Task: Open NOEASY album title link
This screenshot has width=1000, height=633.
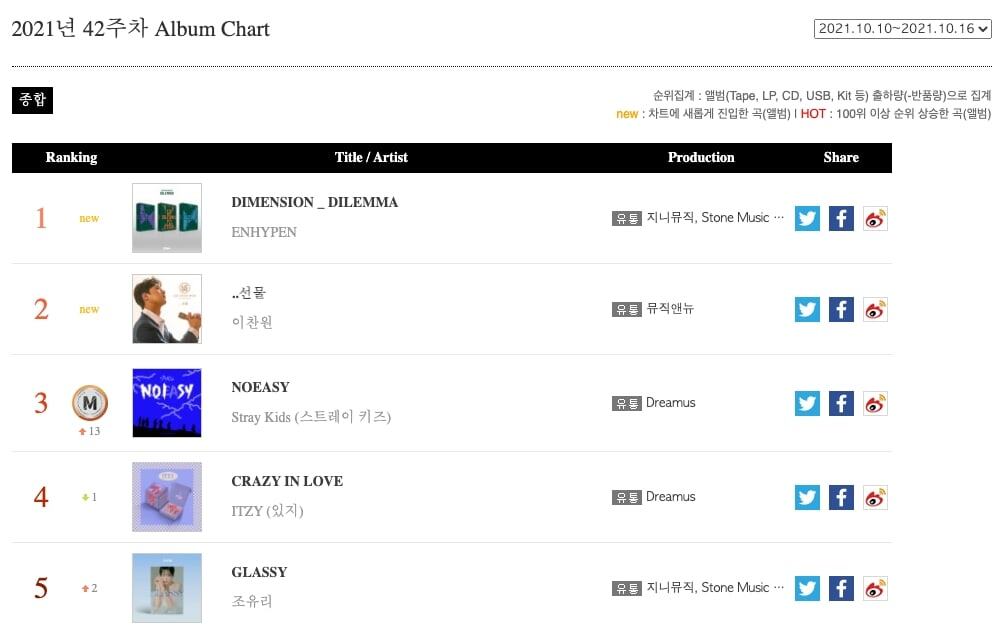Action: point(260,387)
